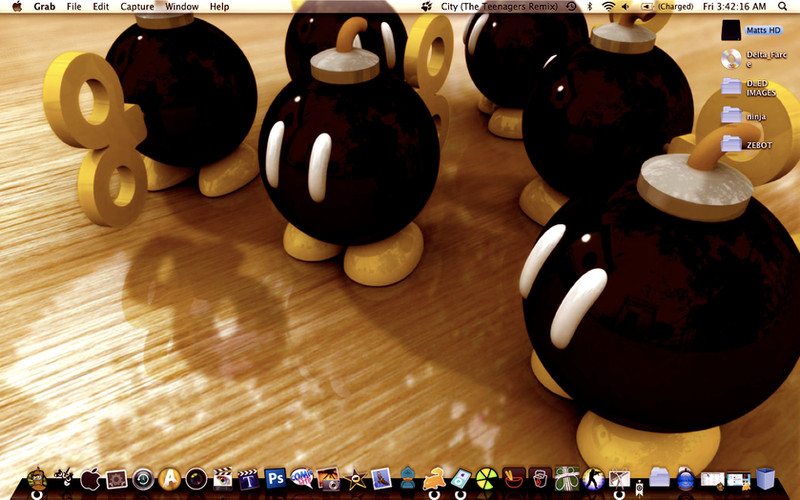Click the battery Charged indicator

tap(667, 7)
